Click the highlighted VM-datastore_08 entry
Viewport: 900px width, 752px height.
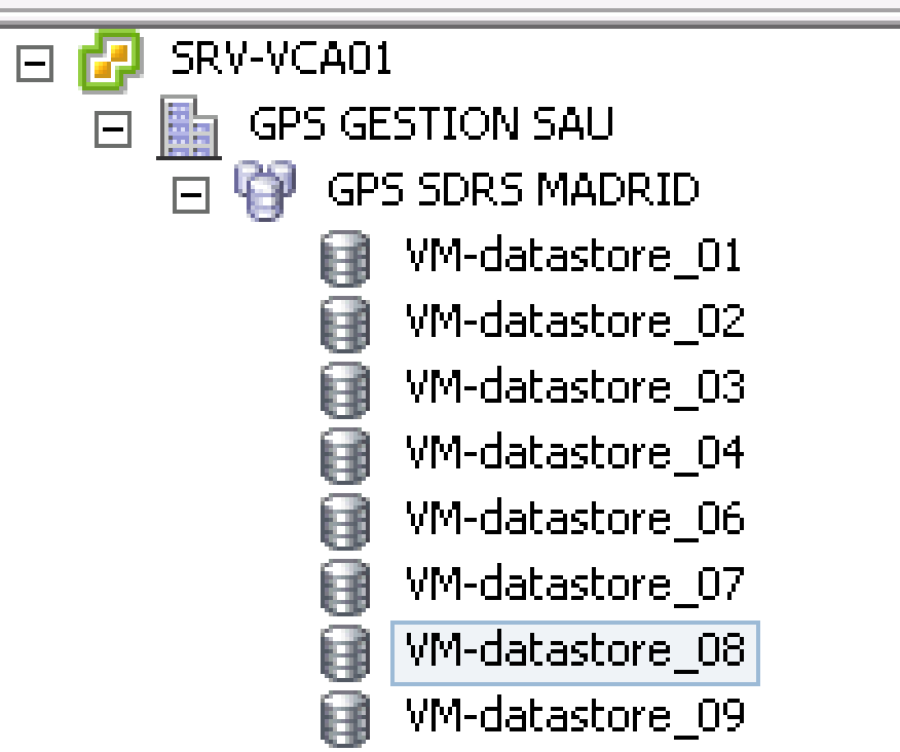(x=574, y=651)
